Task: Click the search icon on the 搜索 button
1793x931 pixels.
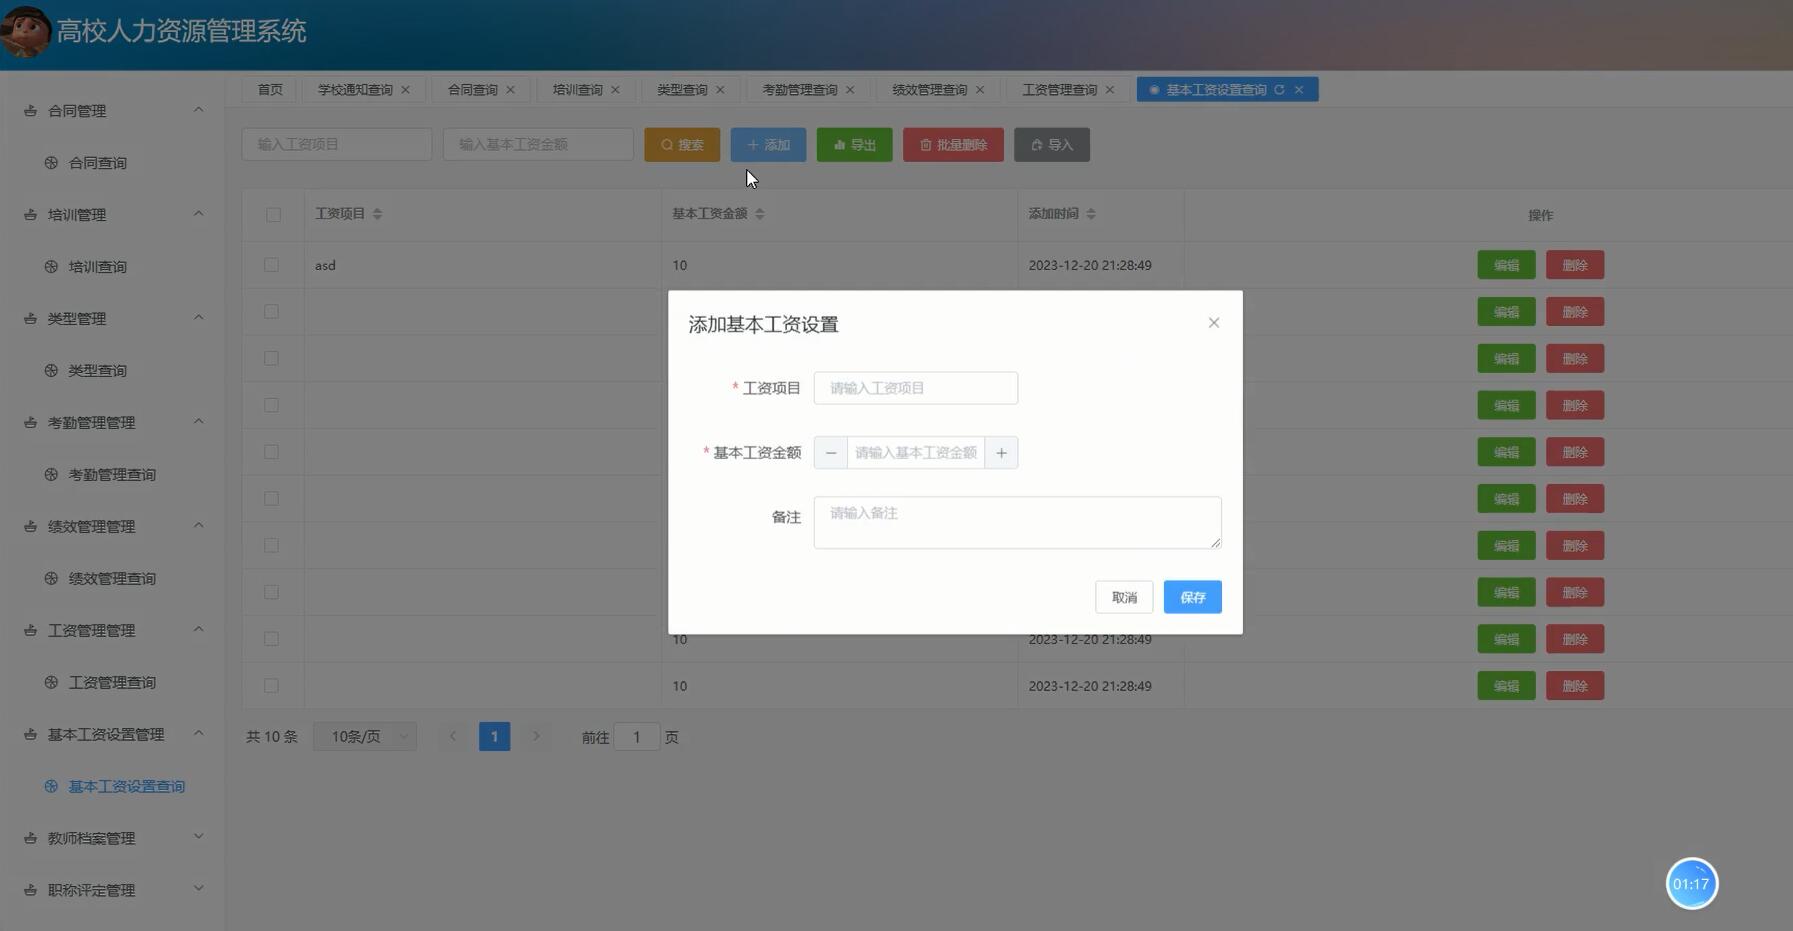Action: (x=663, y=144)
